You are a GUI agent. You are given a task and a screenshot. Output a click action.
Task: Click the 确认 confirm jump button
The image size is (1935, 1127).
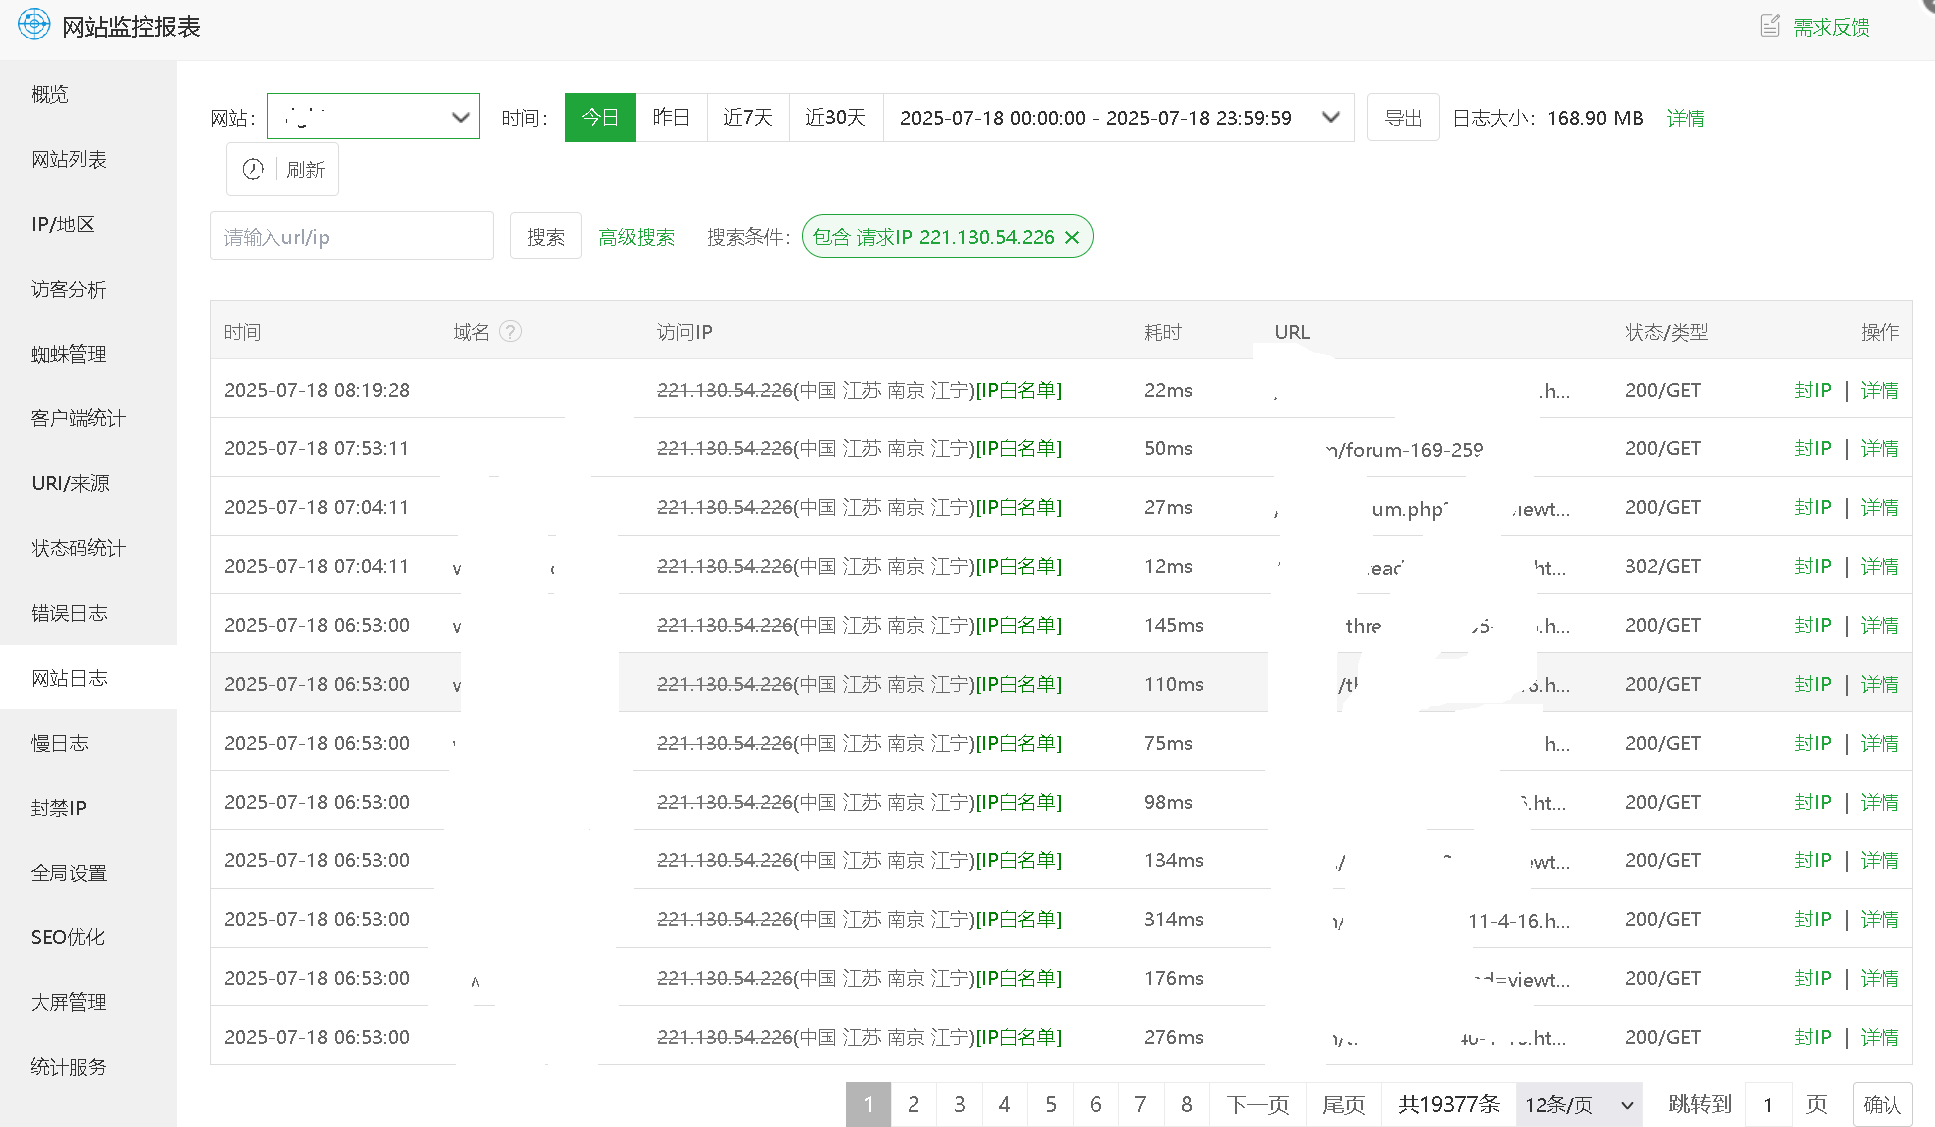(1882, 1104)
